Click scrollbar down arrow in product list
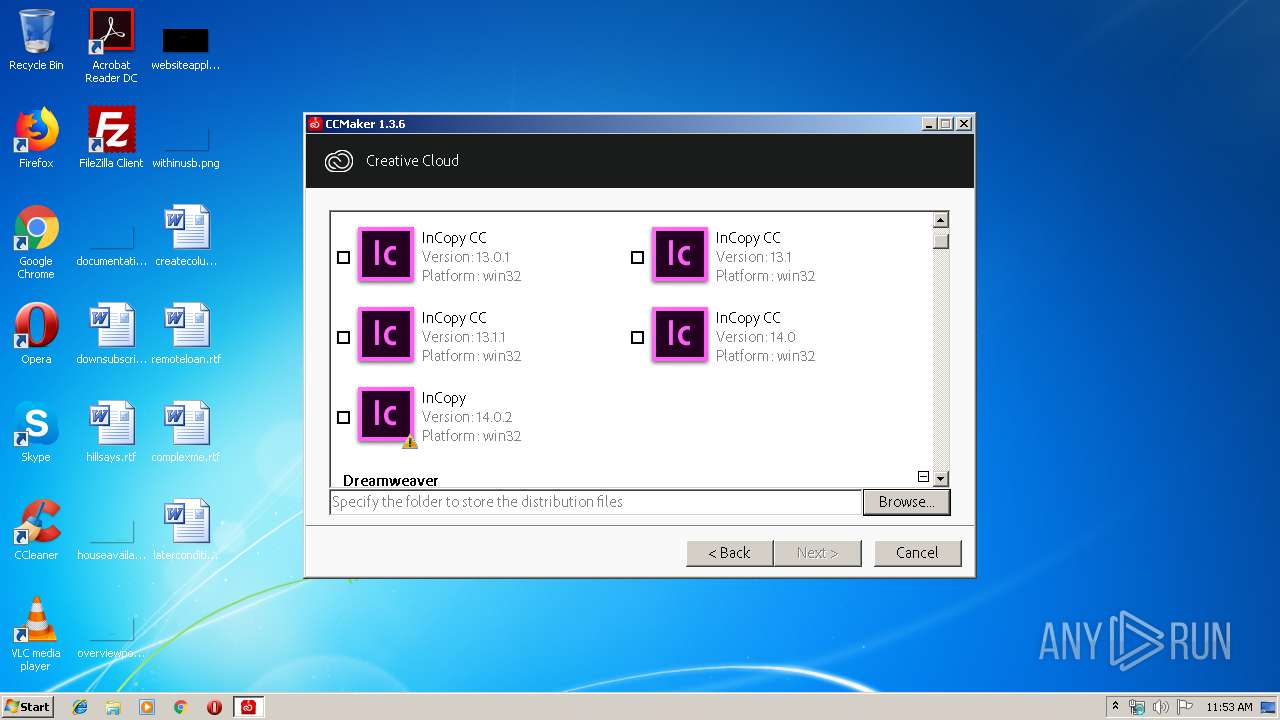The width and height of the screenshot is (1280, 720). tap(940, 479)
